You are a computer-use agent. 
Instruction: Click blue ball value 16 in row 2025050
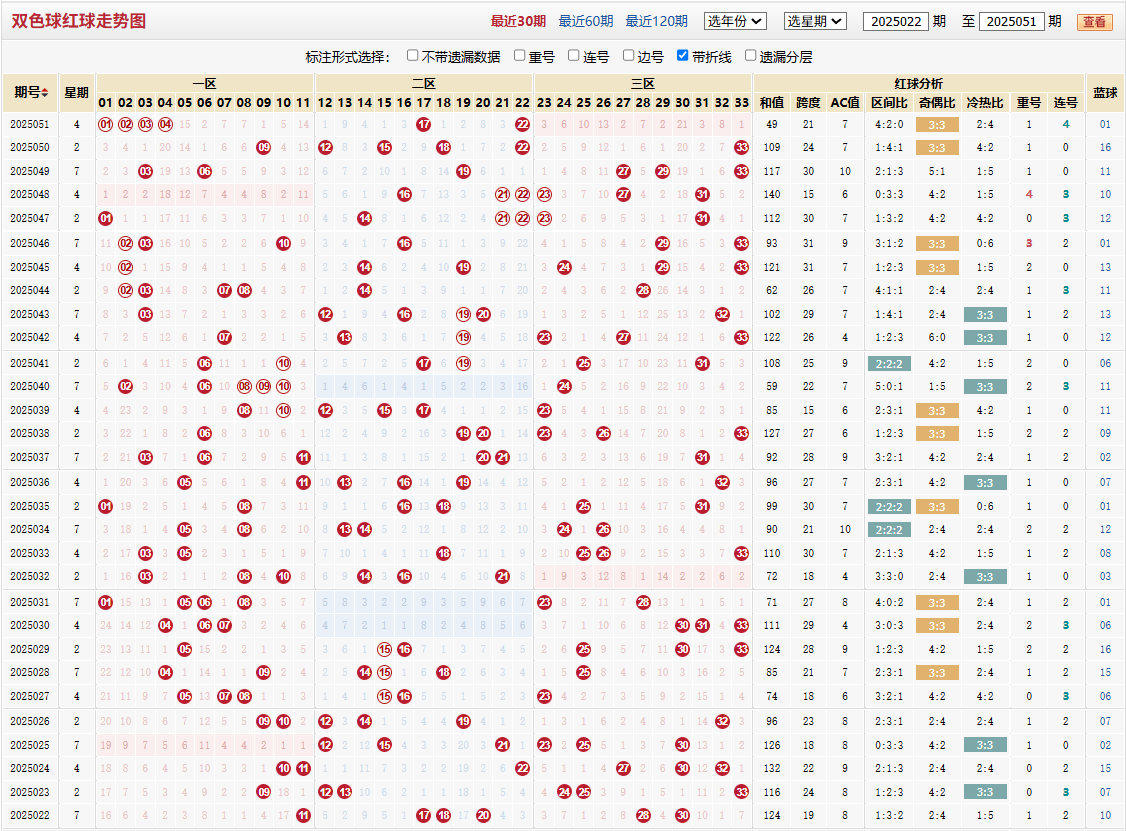1105,147
